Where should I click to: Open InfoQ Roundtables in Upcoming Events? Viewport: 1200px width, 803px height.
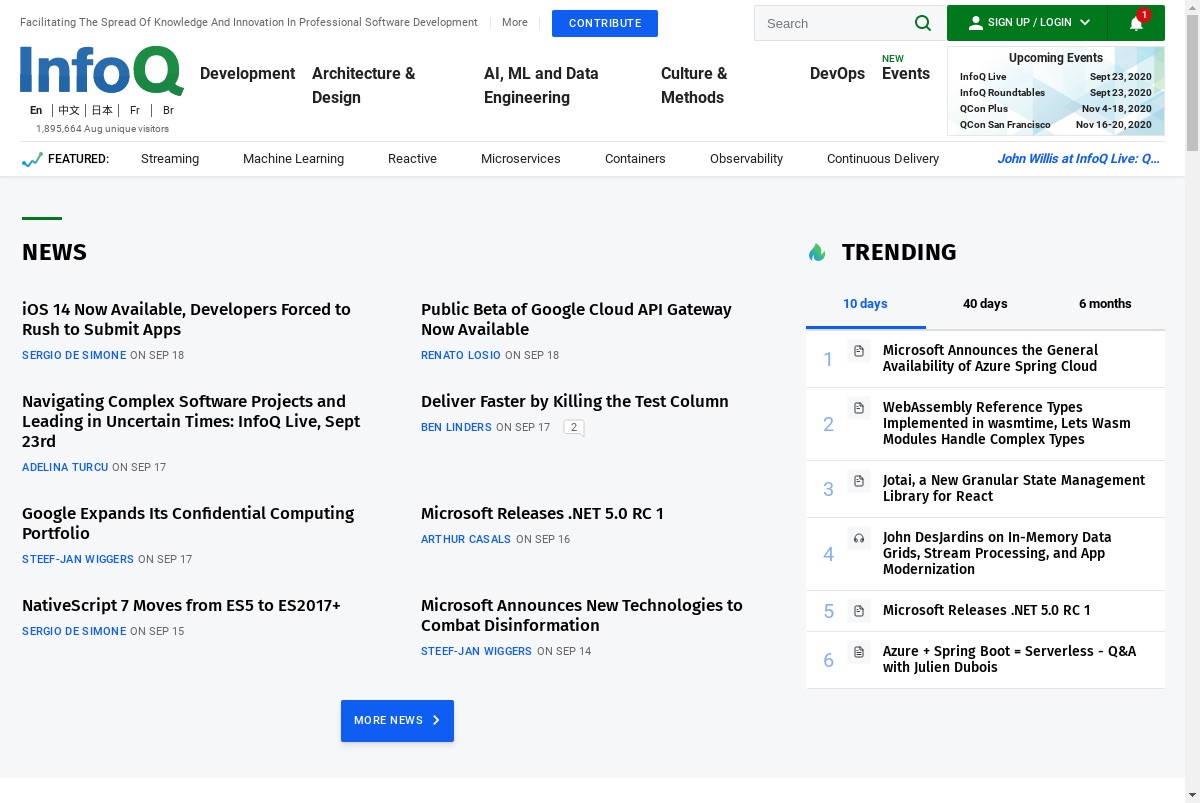point(1002,93)
